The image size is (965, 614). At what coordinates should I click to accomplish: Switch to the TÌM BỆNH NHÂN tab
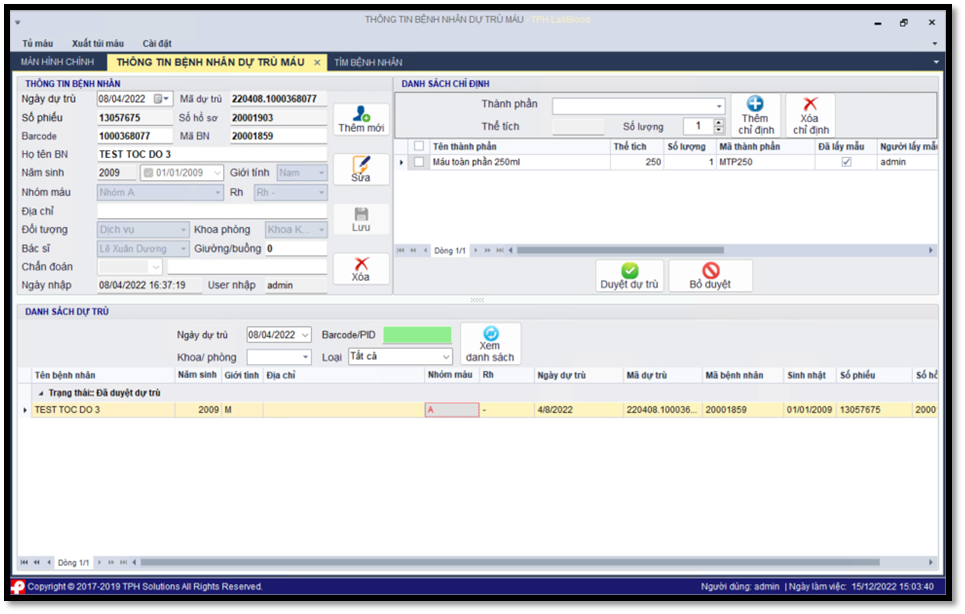point(368,62)
